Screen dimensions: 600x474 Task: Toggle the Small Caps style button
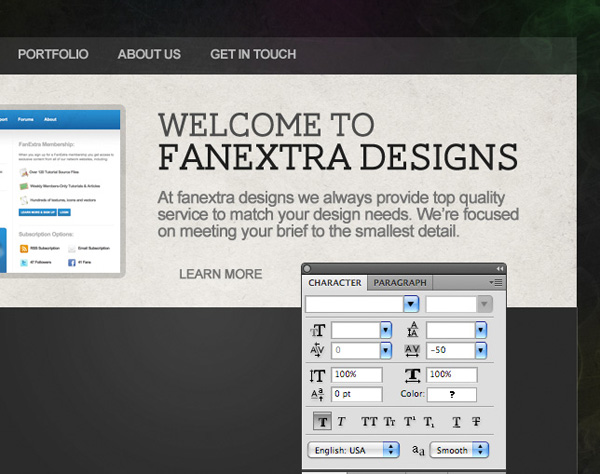pos(390,422)
